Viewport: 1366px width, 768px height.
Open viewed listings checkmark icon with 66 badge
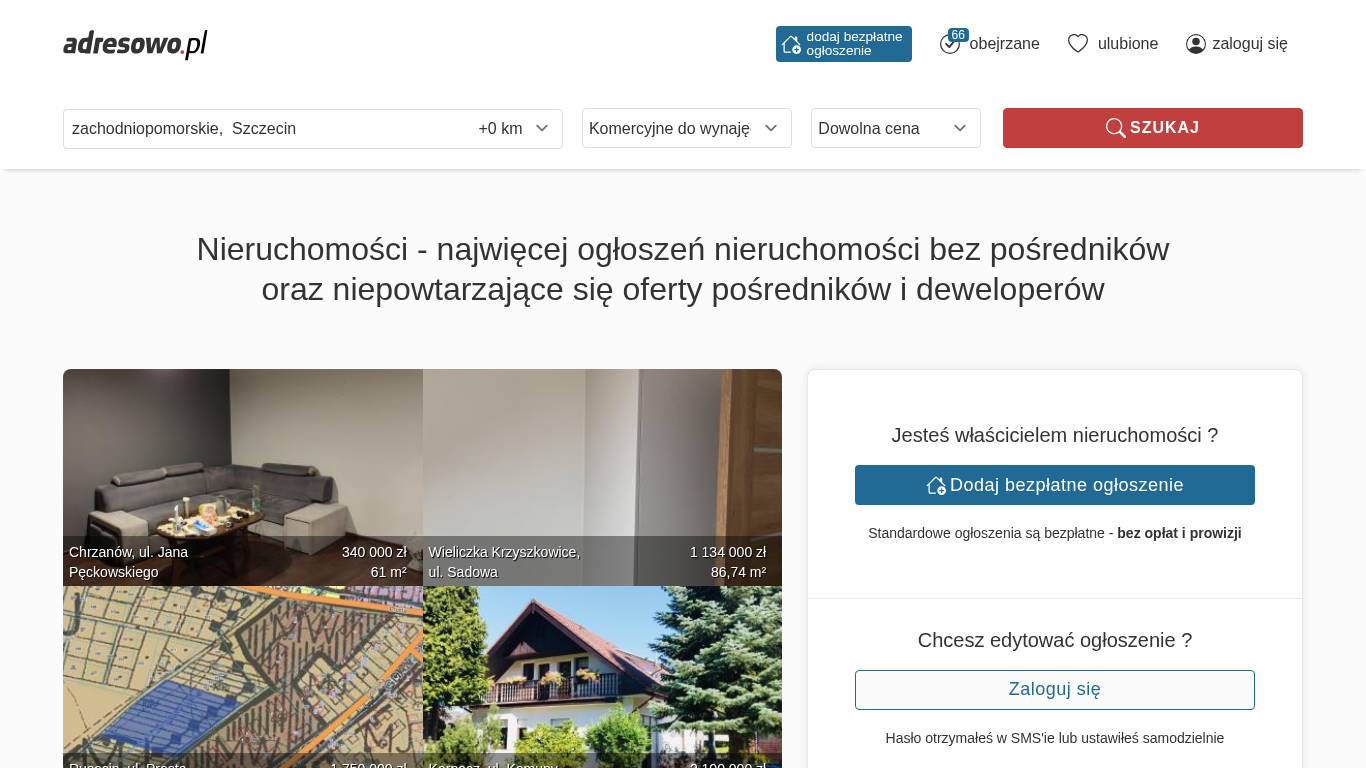click(950, 44)
